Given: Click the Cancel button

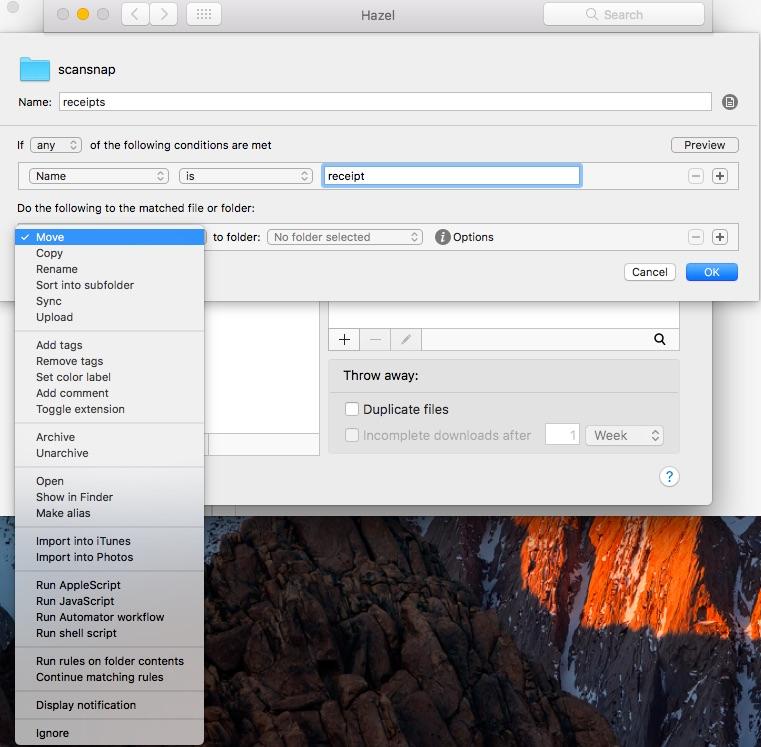Looking at the screenshot, I should click(x=649, y=272).
